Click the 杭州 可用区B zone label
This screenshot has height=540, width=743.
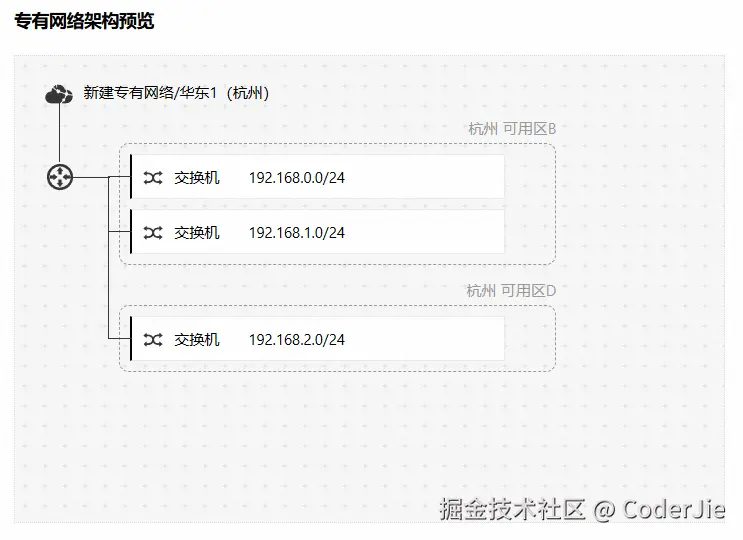click(512, 128)
